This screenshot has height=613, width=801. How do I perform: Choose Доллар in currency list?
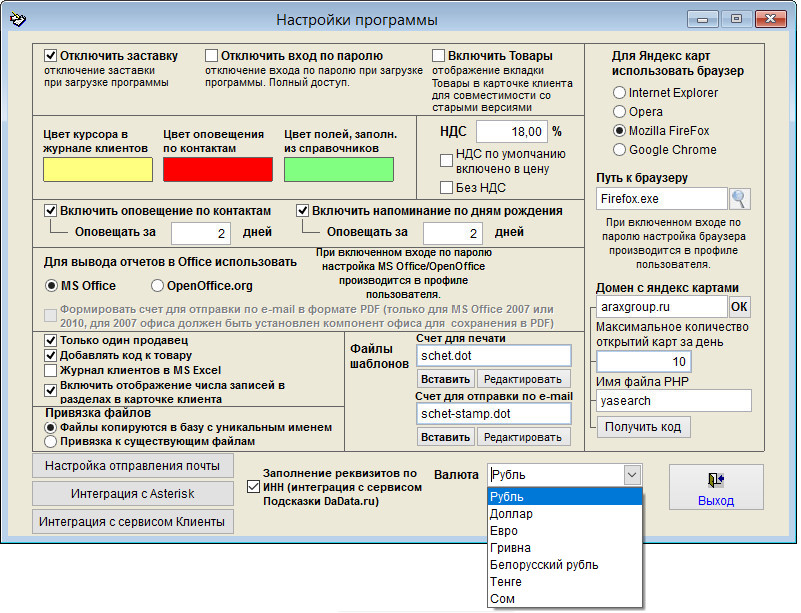click(x=565, y=514)
